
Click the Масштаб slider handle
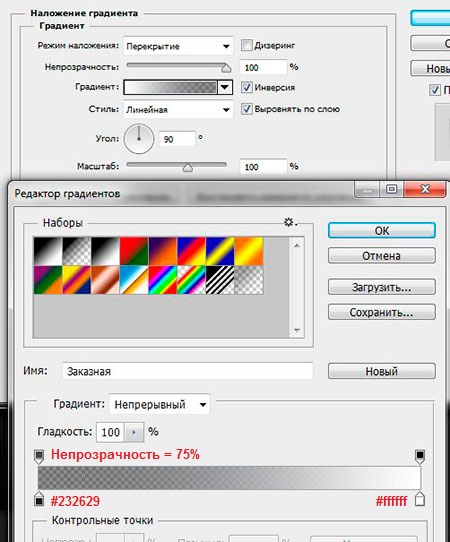pos(188,168)
